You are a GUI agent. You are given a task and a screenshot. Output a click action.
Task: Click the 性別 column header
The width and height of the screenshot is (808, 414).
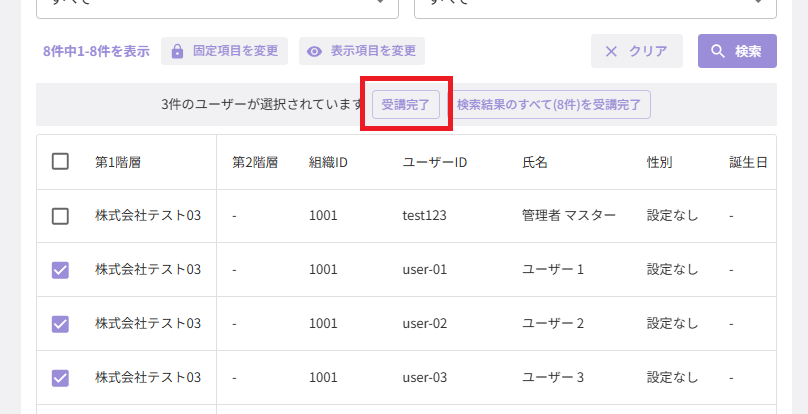pyautogui.click(x=660, y=162)
